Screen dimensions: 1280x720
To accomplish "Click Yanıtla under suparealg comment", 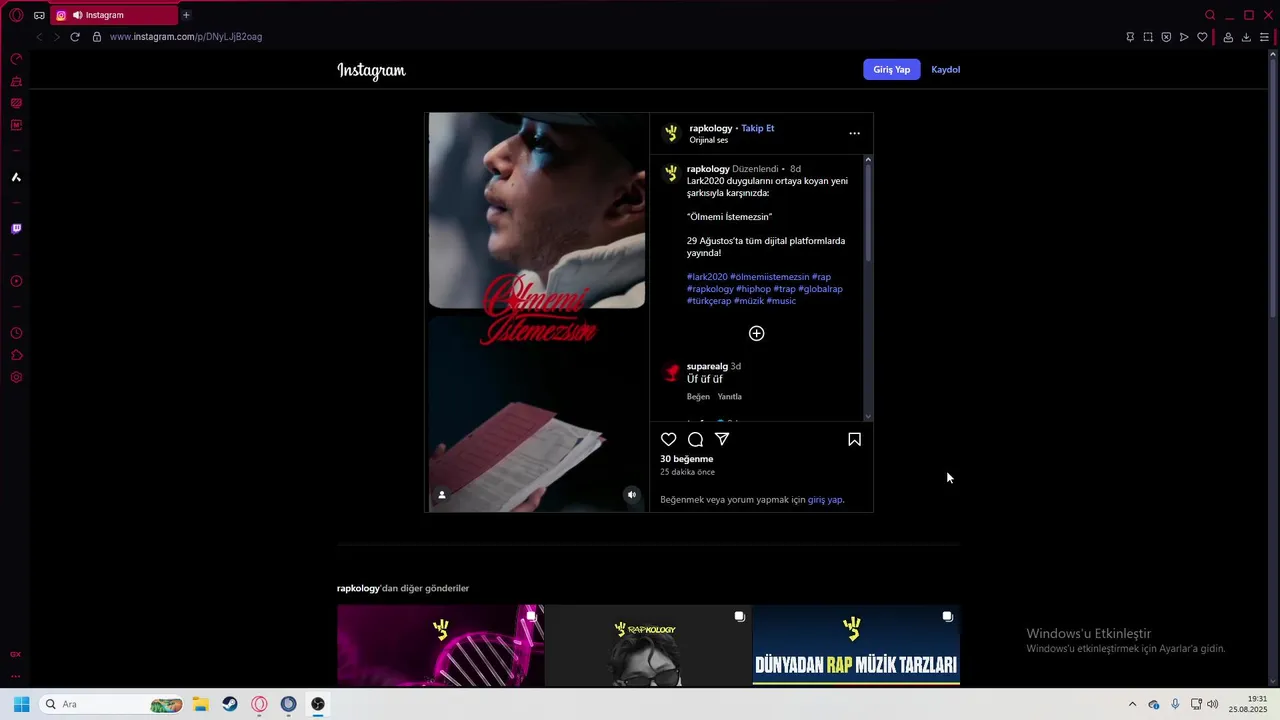I will (x=730, y=397).
